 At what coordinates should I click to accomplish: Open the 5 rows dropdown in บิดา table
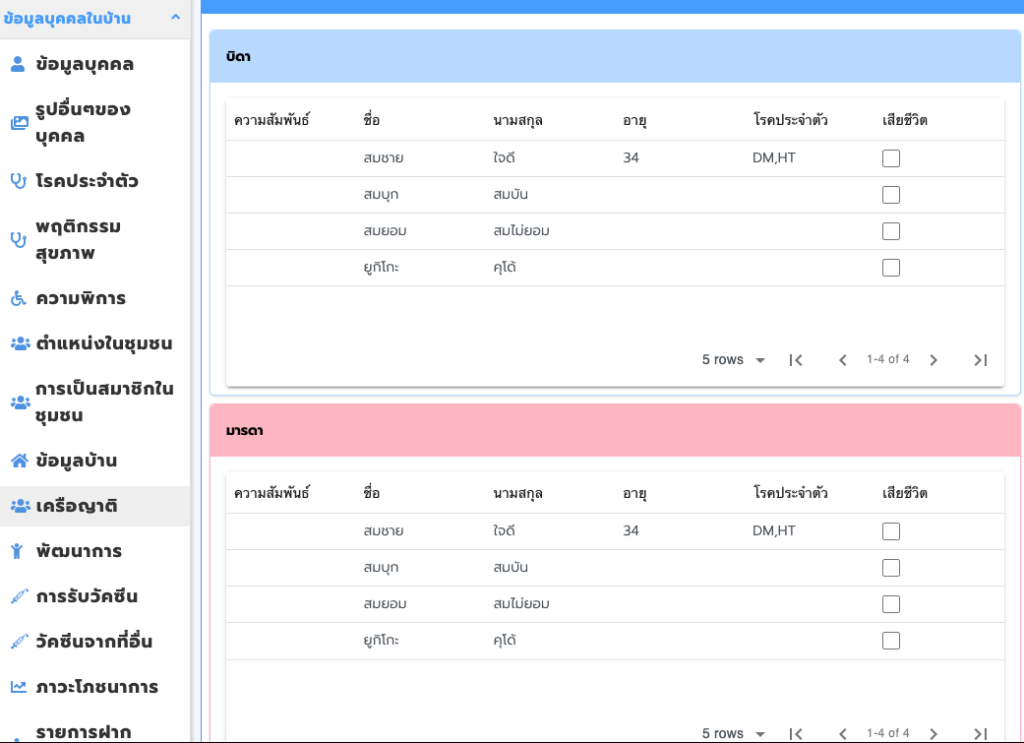[x=734, y=360]
